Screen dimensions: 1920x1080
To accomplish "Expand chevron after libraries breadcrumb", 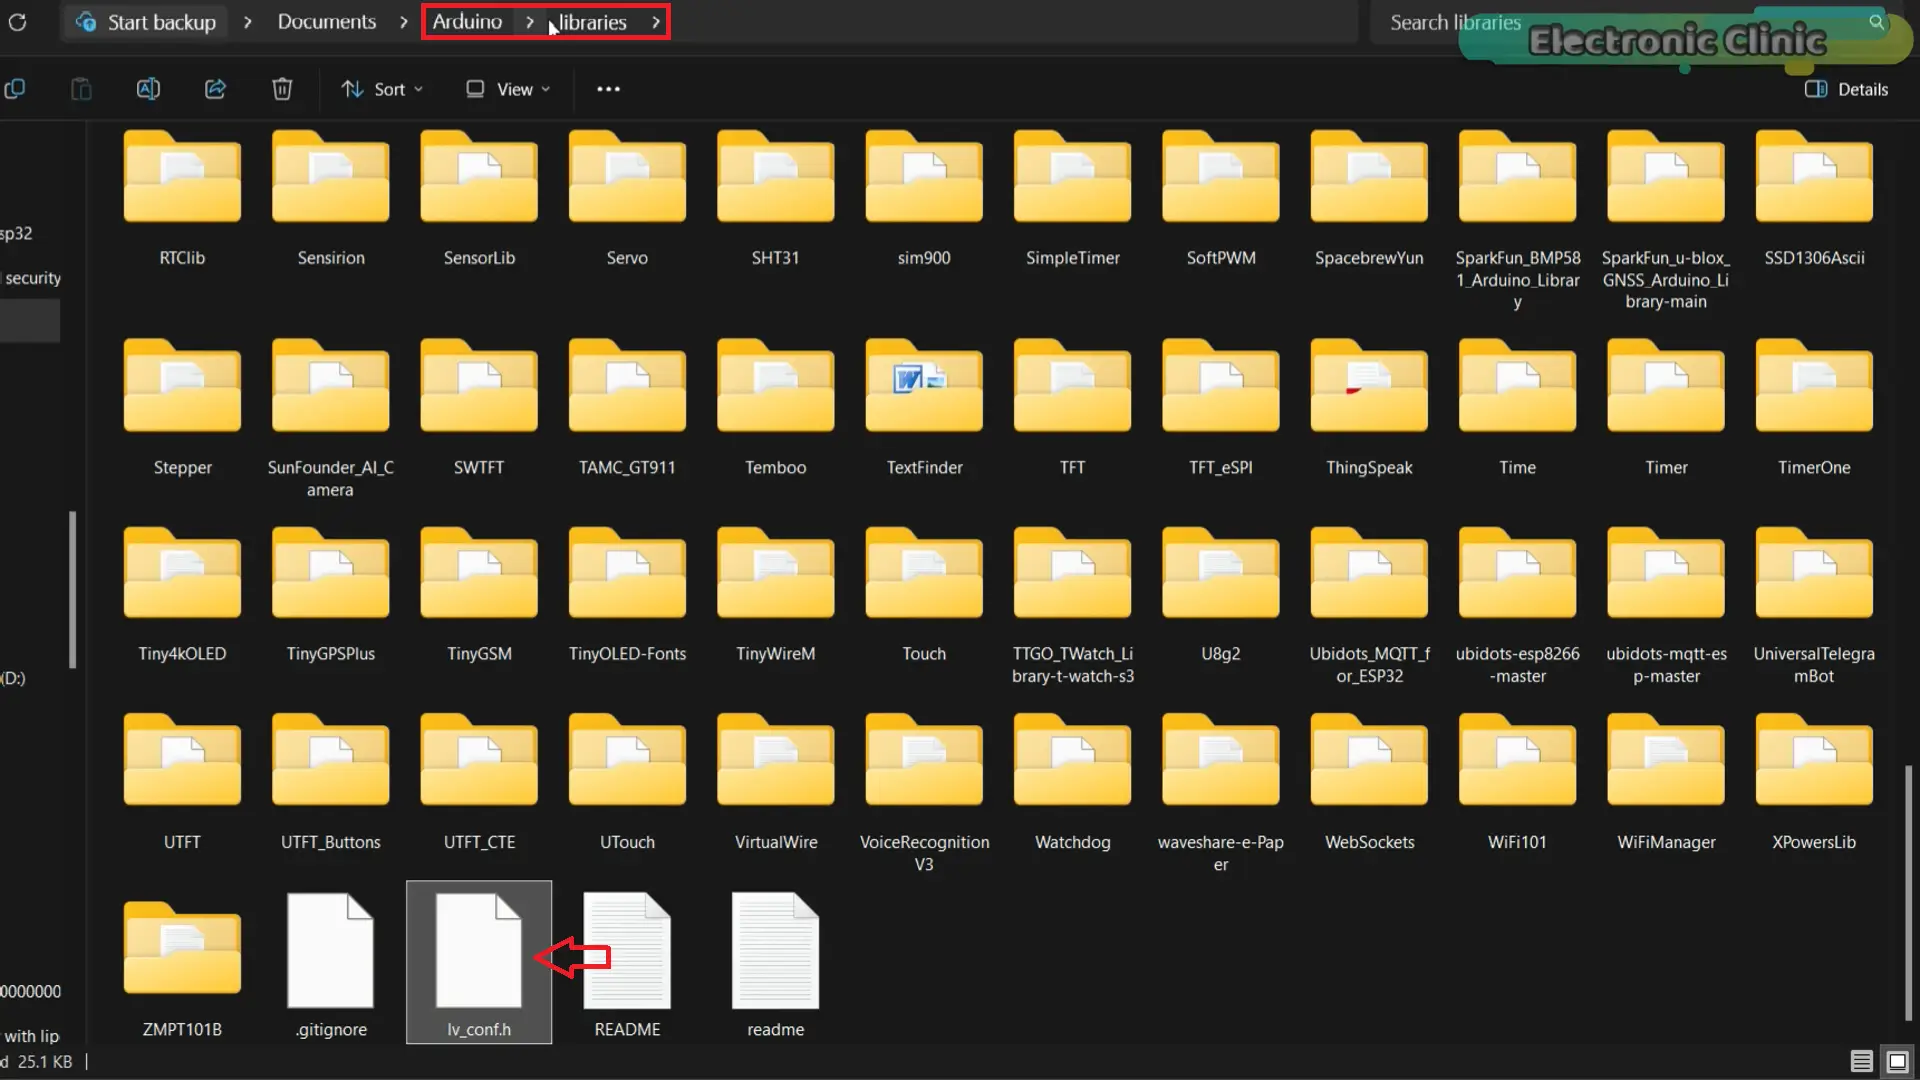I will [655, 22].
